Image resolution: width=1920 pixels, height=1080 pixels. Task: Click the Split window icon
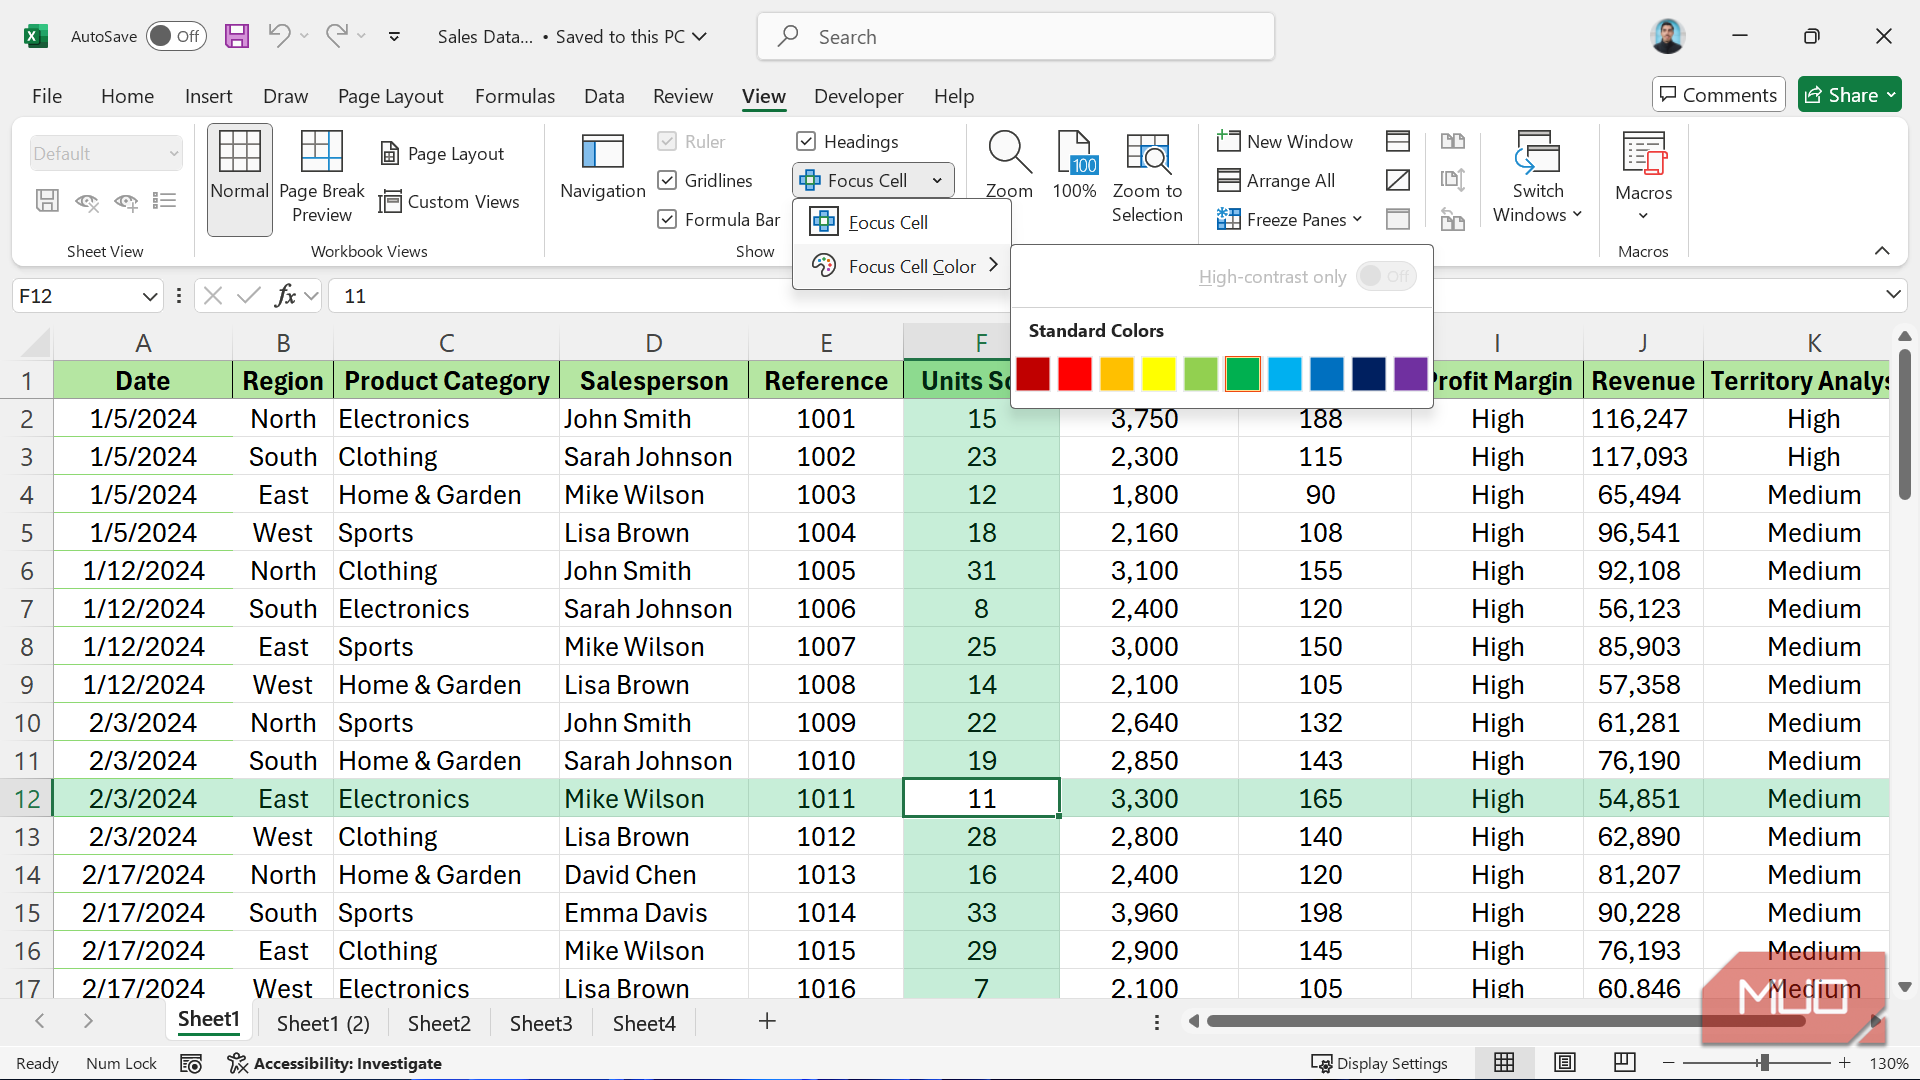pyautogui.click(x=1398, y=141)
